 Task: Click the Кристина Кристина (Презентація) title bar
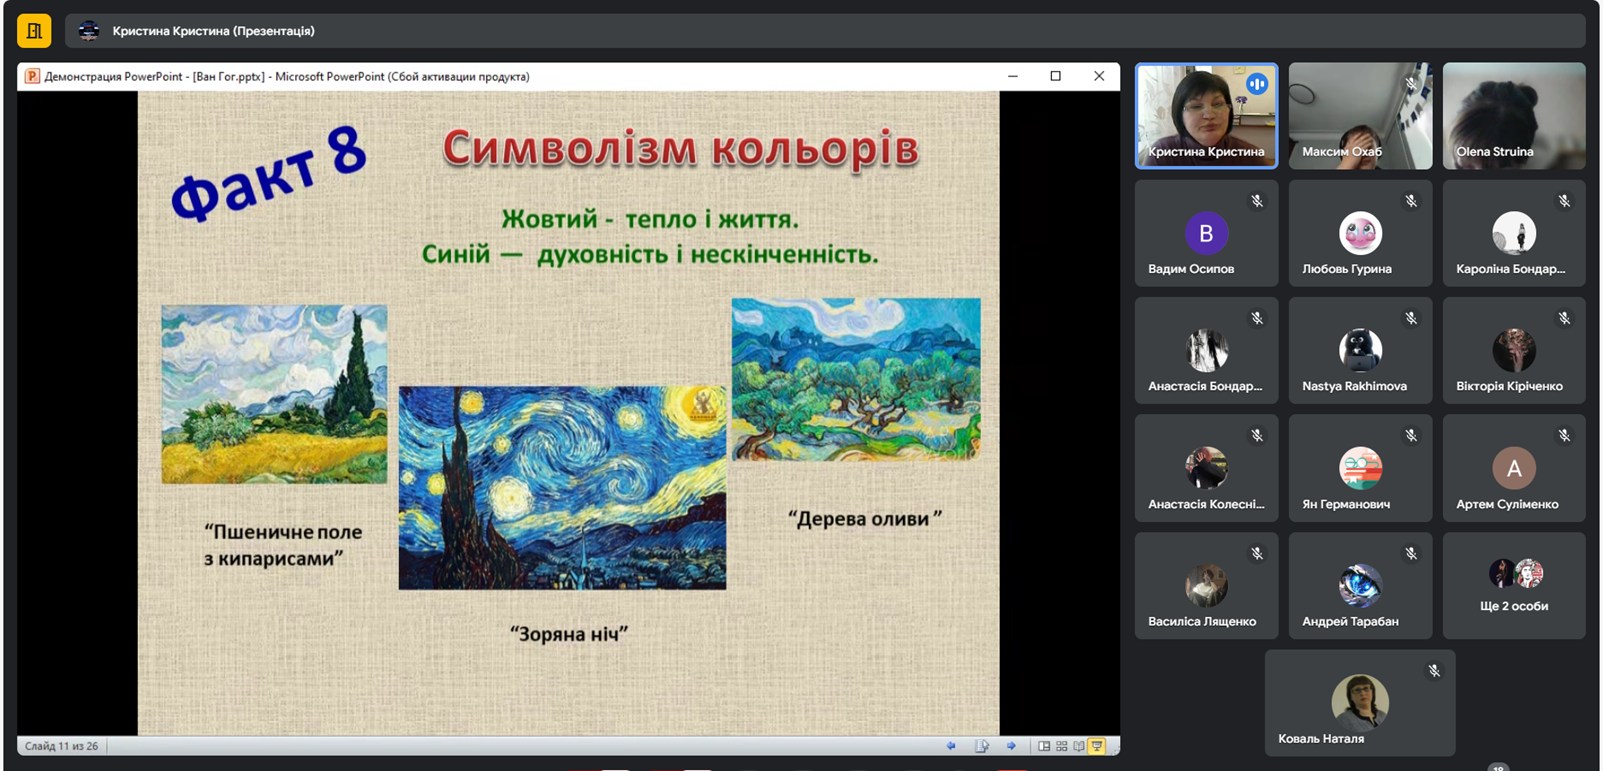click(x=213, y=31)
